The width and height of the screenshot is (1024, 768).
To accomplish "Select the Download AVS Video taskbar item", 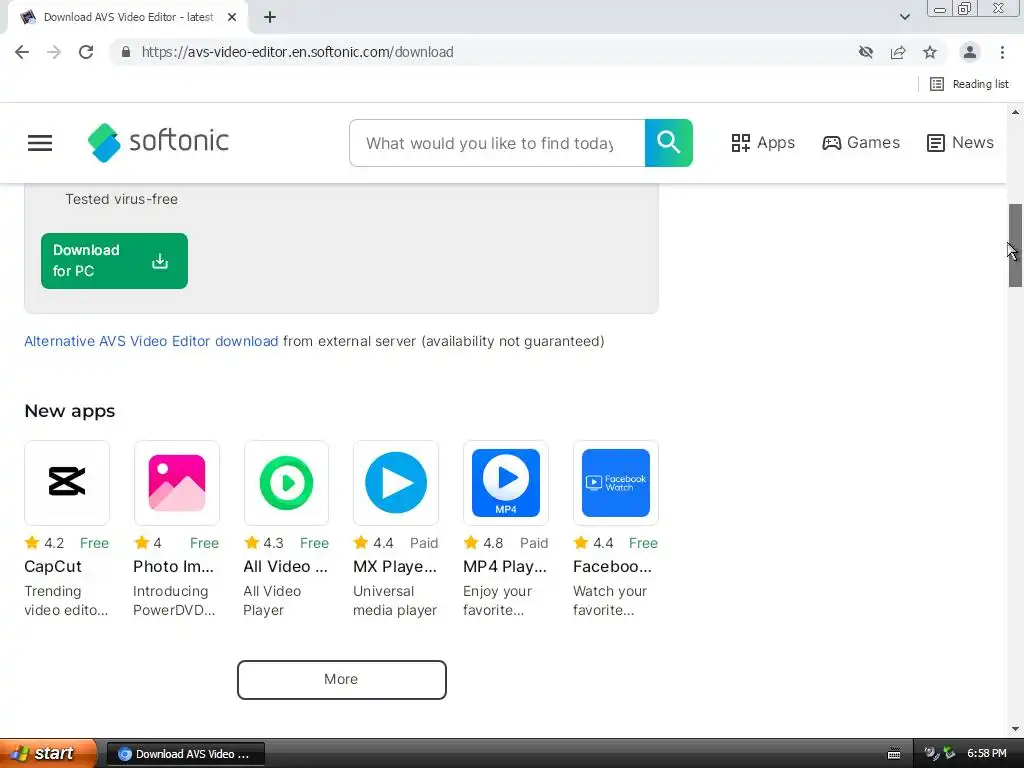I will point(185,754).
